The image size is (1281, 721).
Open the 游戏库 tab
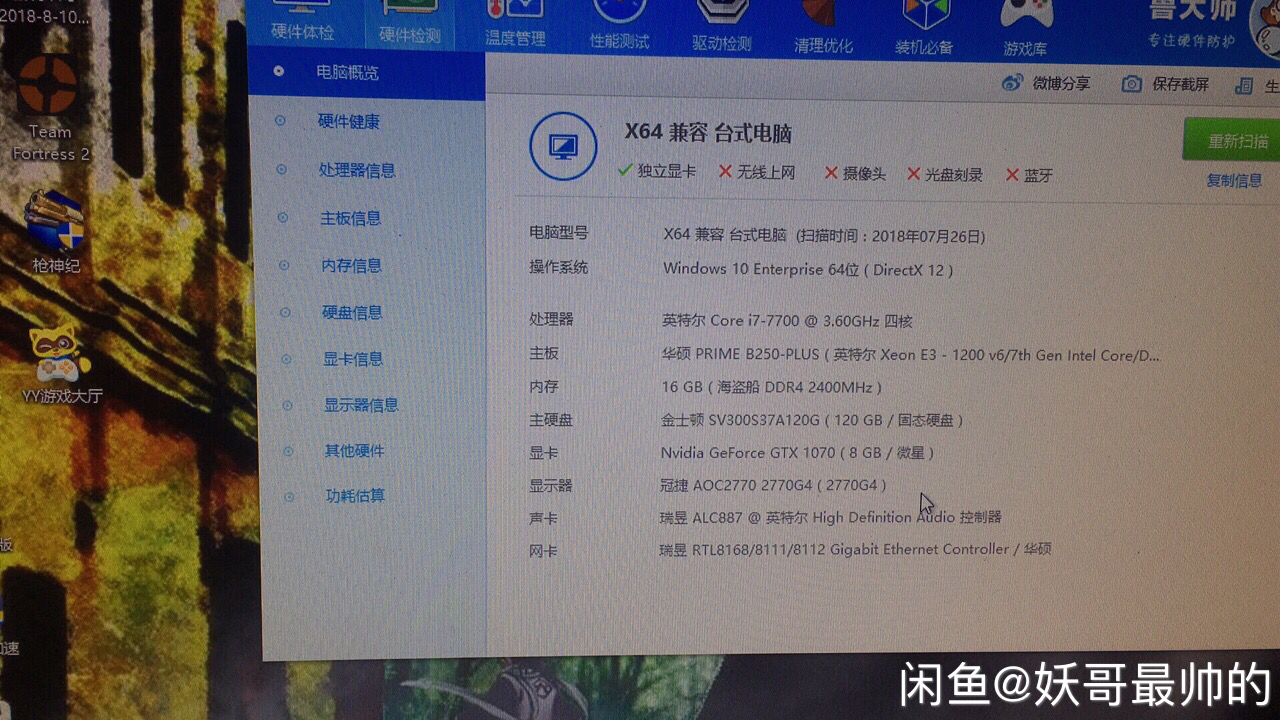pyautogui.click(x=1026, y=31)
